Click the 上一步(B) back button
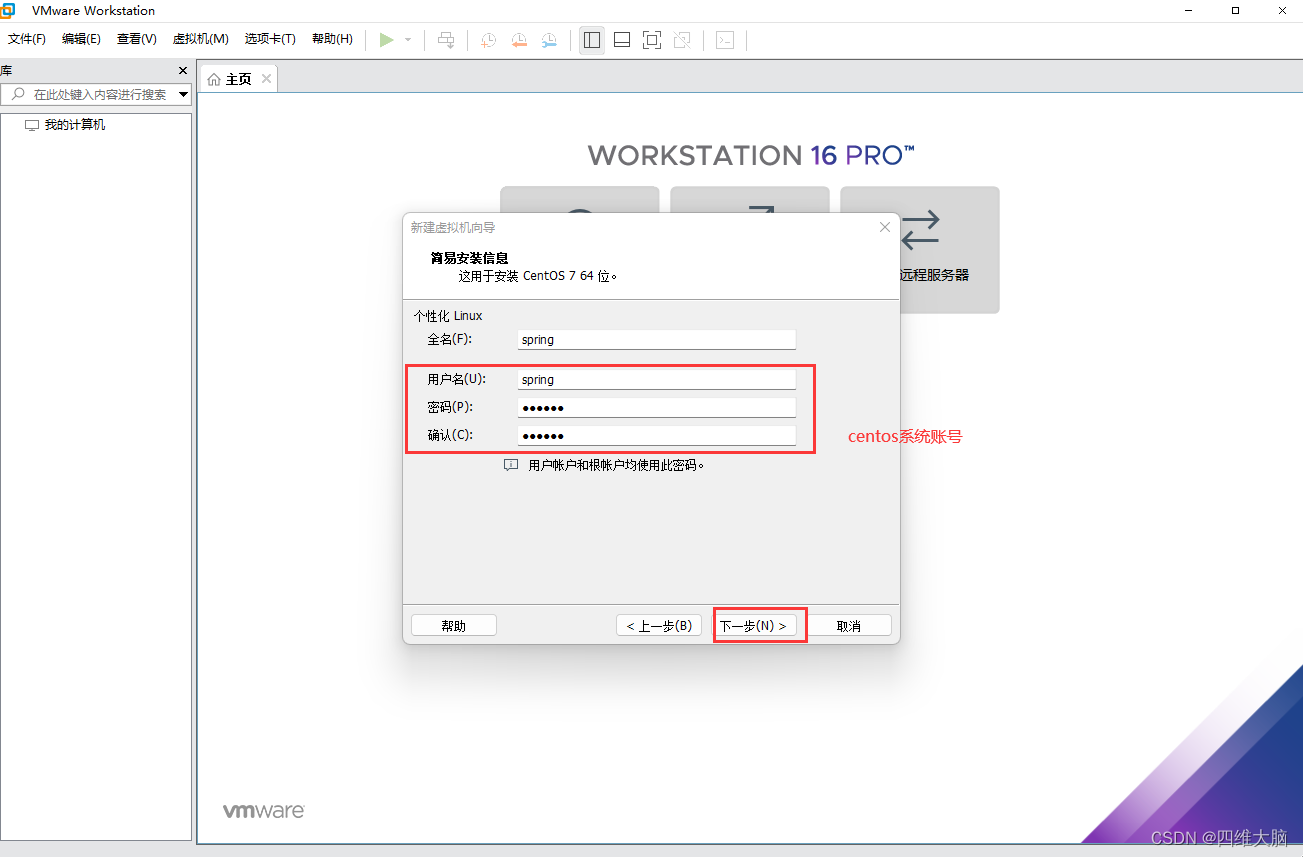Viewport: 1303px width, 857px height. click(659, 625)
